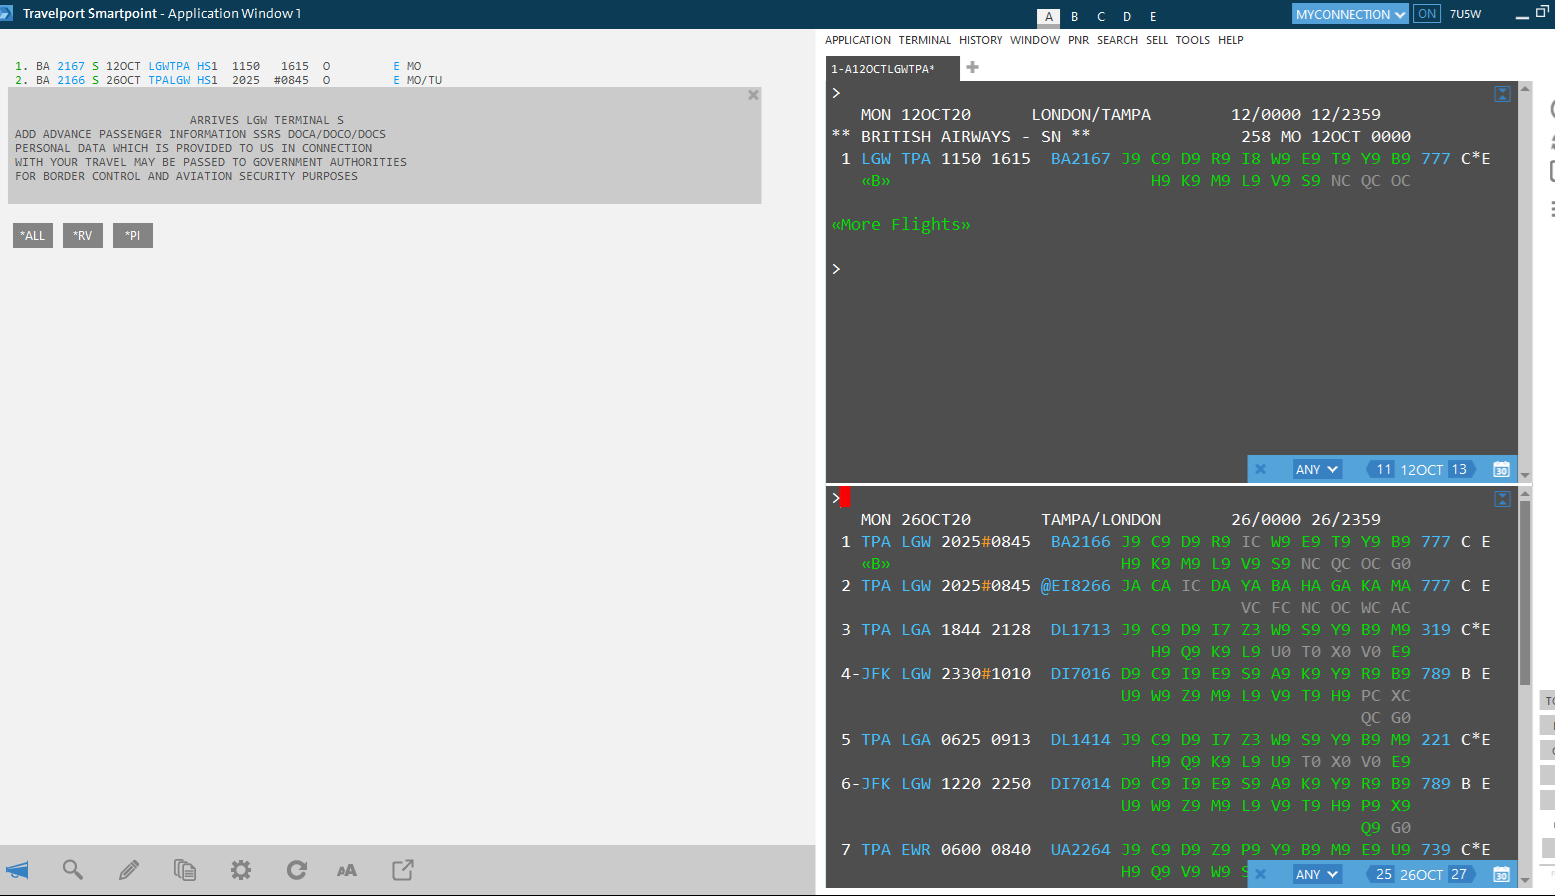Step to next day 13 from 12OCT

pos(1460,469)
